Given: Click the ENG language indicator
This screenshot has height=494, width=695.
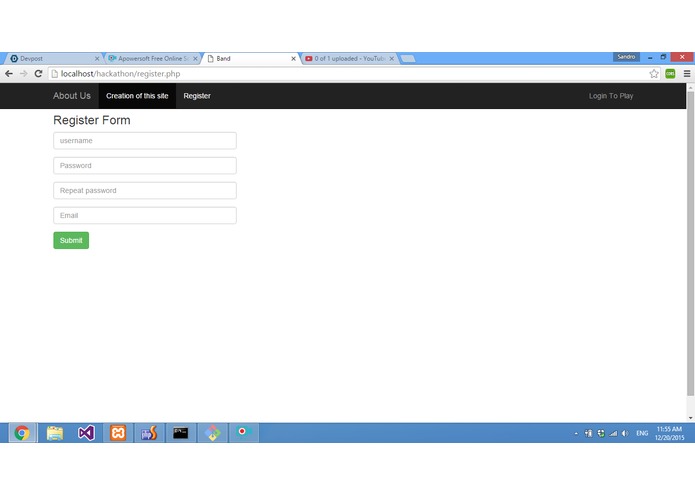Looking at the screenshot, I should pyautogui.click(x=642, y=433).
